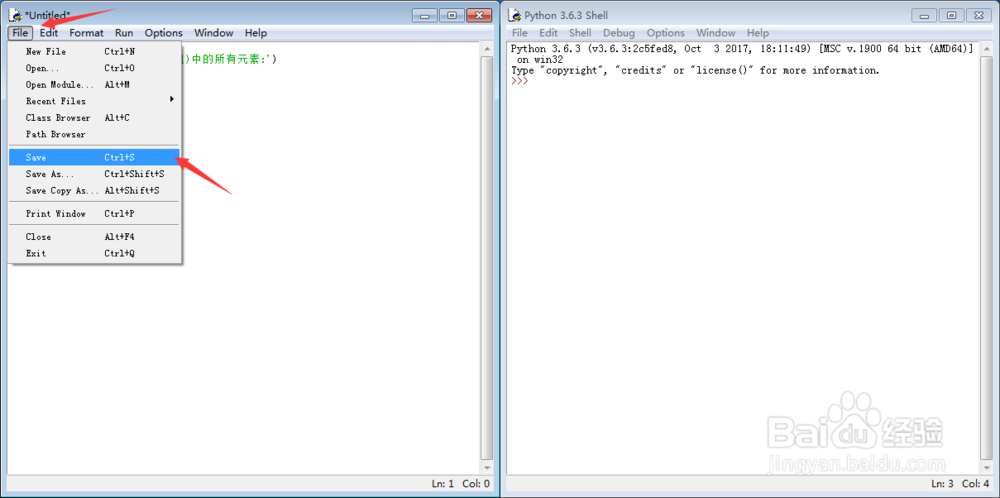Click Python Shell scrollbar up arrow
The image size is (1000, 498).
(x=987, y=48)
